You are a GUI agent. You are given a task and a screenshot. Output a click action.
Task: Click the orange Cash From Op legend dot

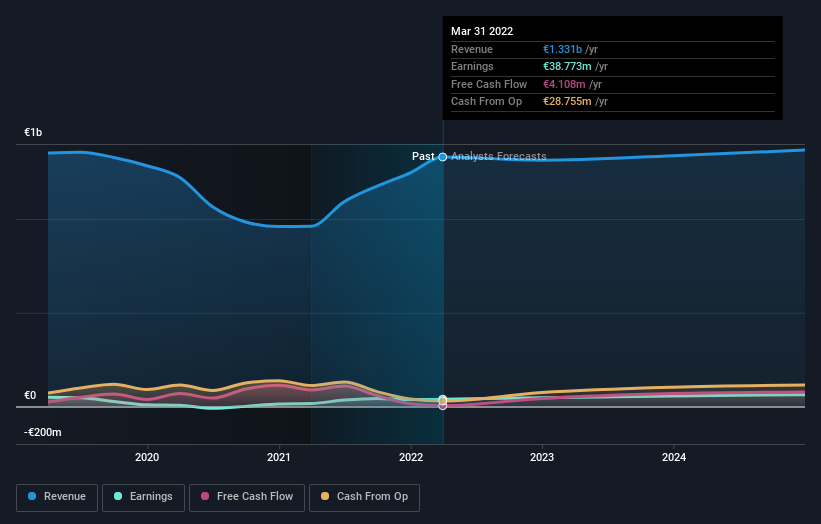(325, 496)
